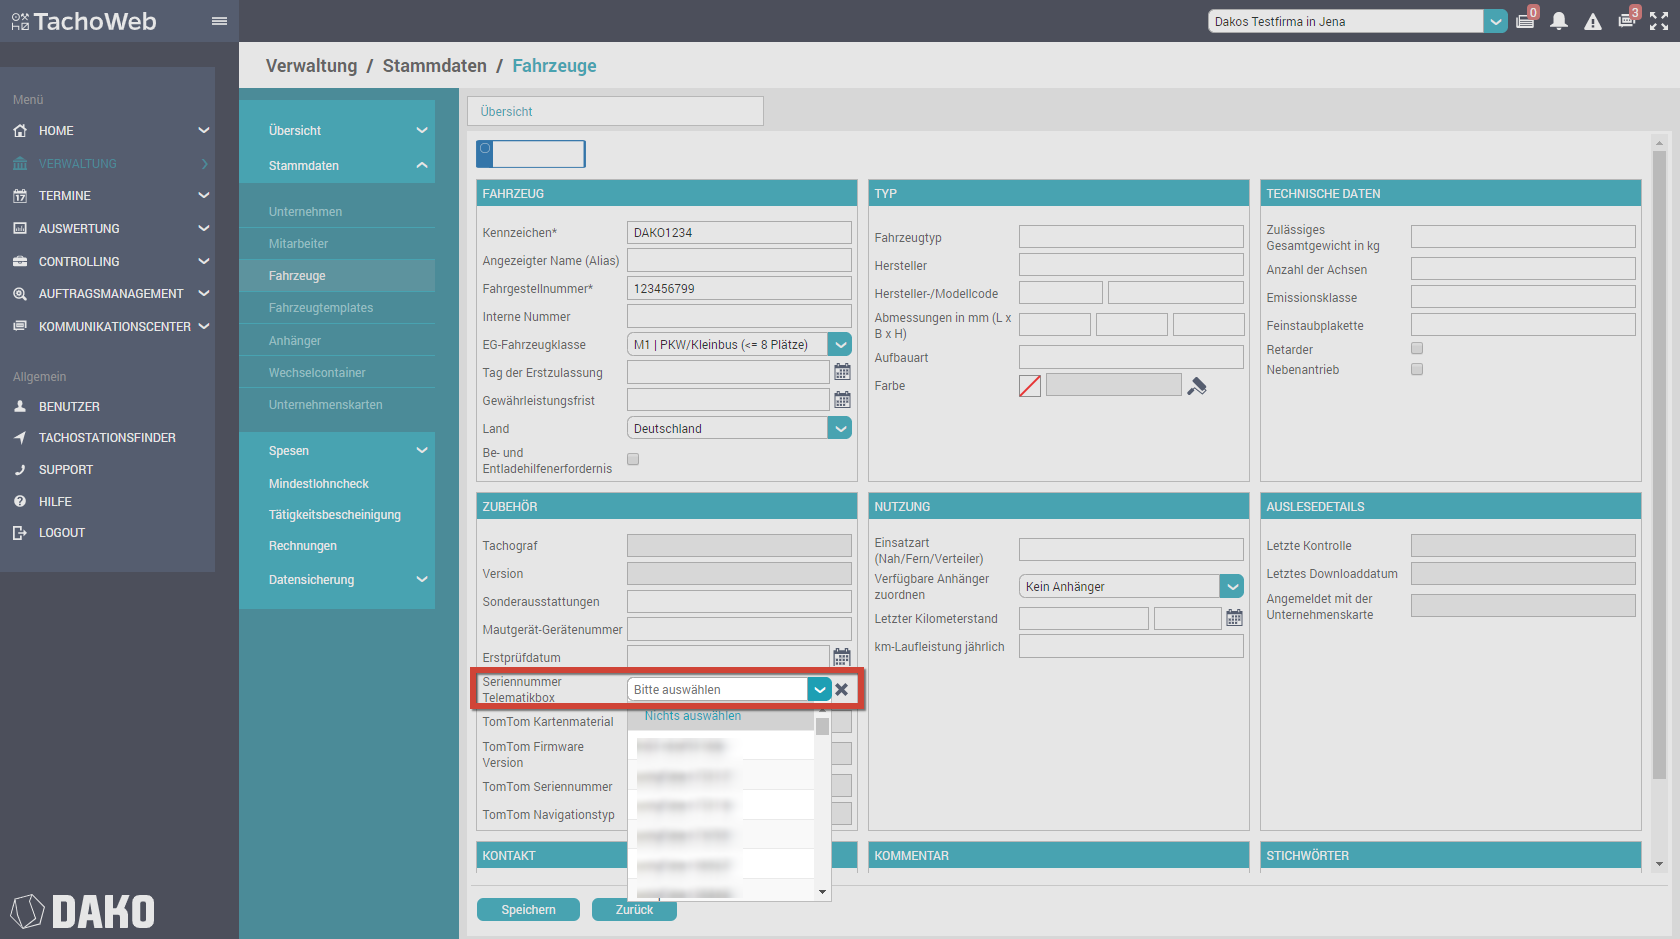Enable the Nebenantrieb checkbox
1680x939 pixels.
click(x=1417, y=369)
